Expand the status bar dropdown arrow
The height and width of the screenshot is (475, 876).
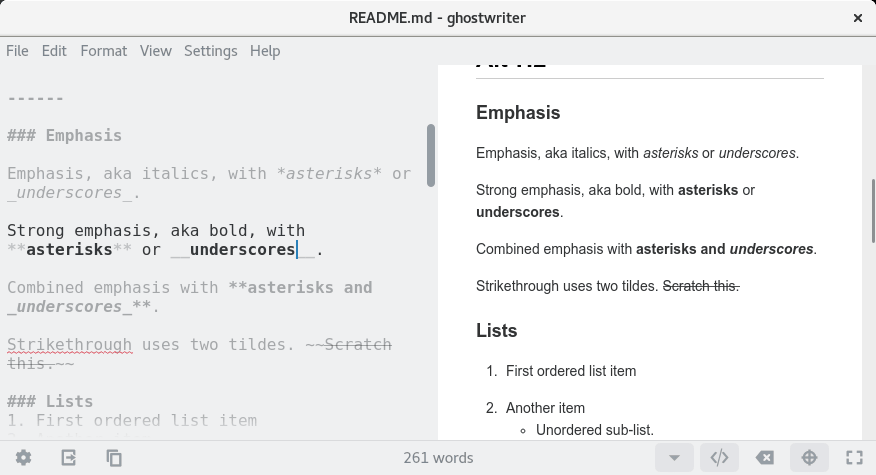(x=674, y=458)
